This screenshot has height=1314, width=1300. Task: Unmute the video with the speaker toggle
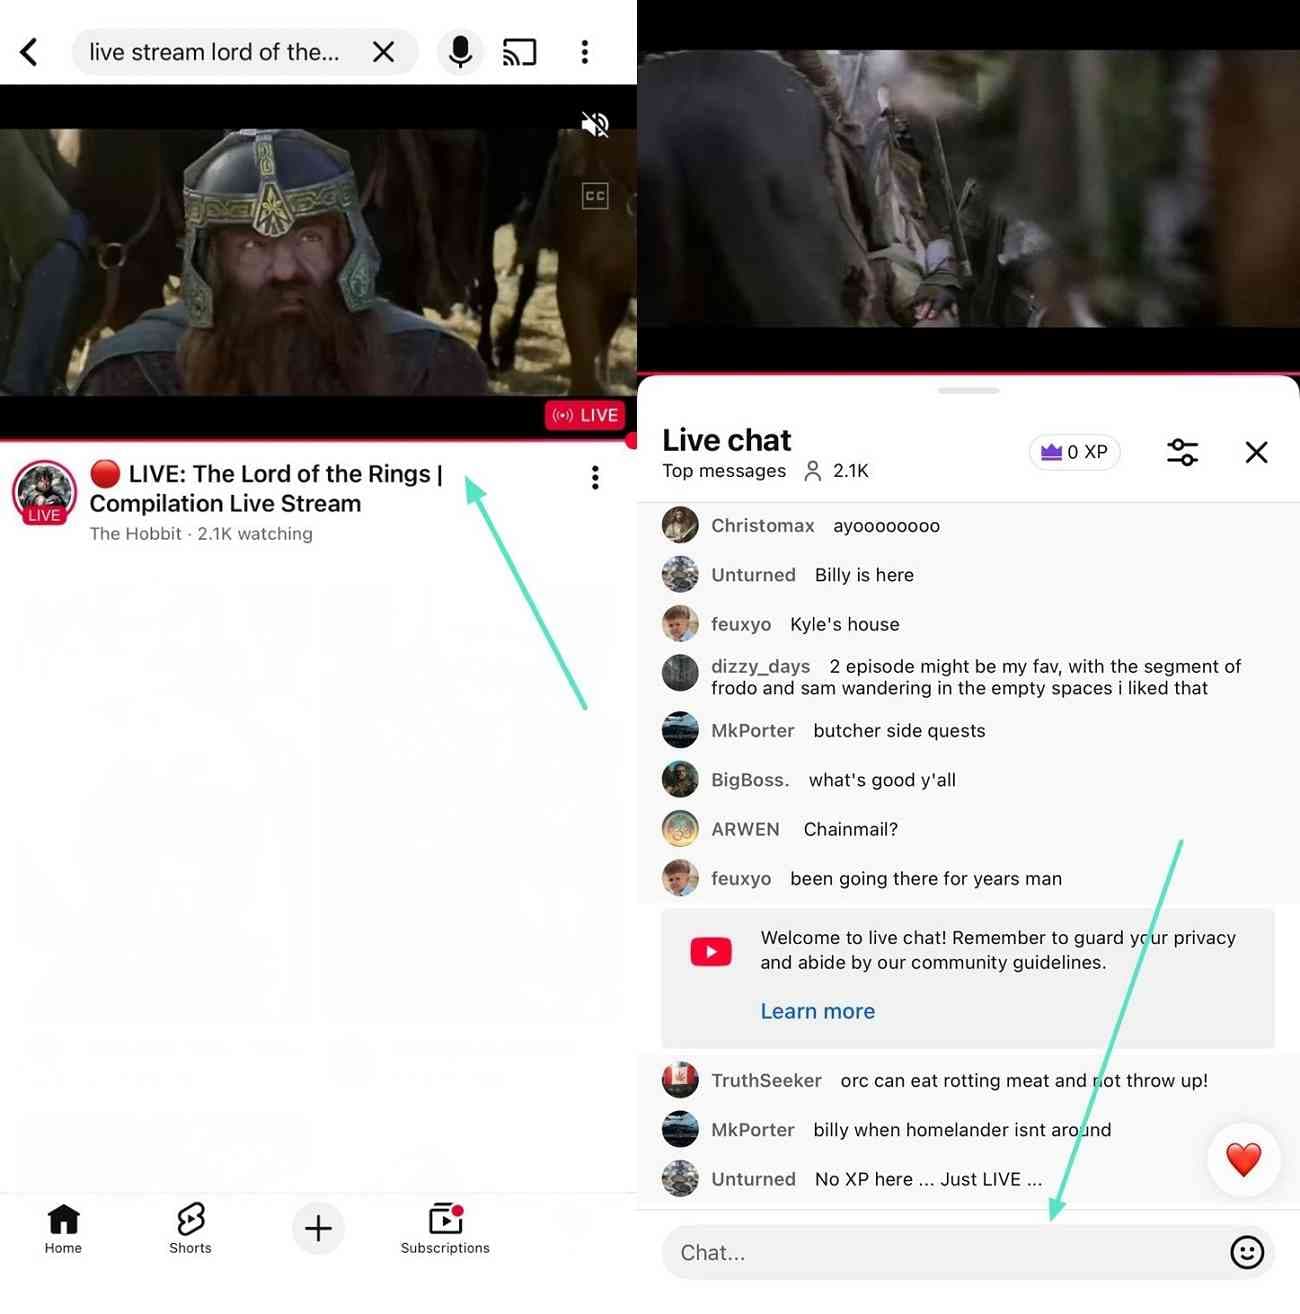[594, 124]
